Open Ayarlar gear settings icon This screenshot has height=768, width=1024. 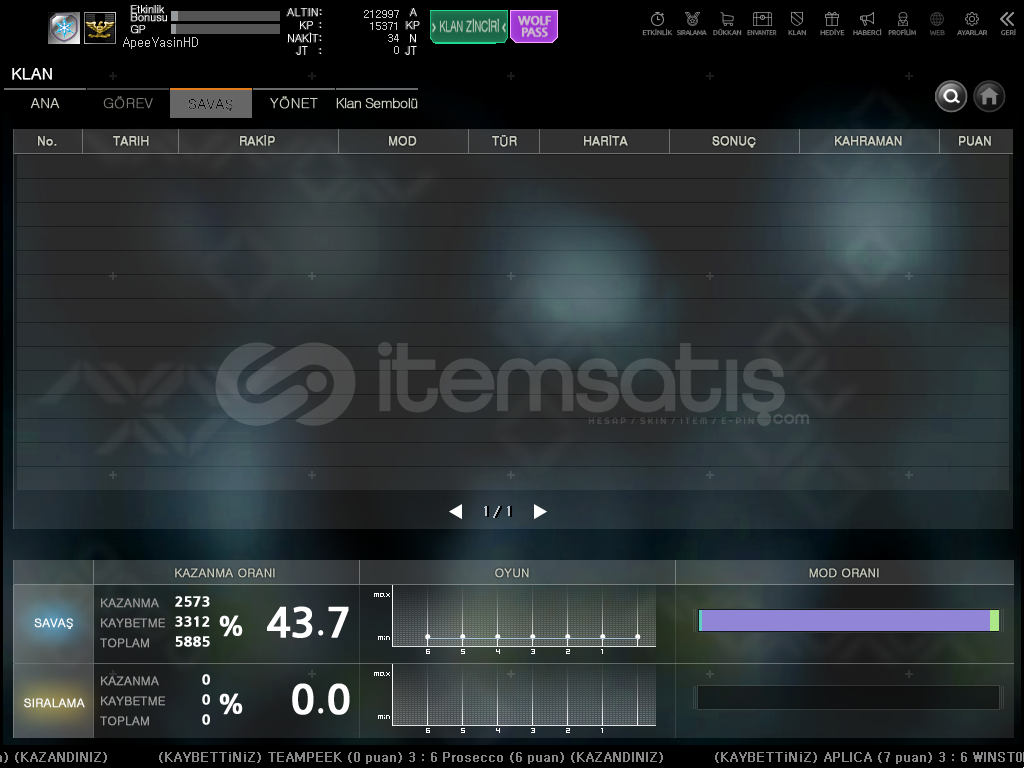point(971,20)
